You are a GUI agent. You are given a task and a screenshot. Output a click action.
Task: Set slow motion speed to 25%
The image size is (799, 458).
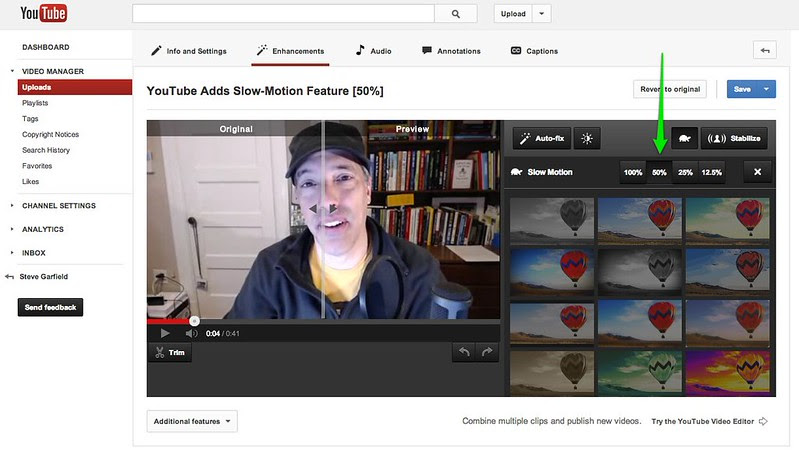(x=685, y=172)
